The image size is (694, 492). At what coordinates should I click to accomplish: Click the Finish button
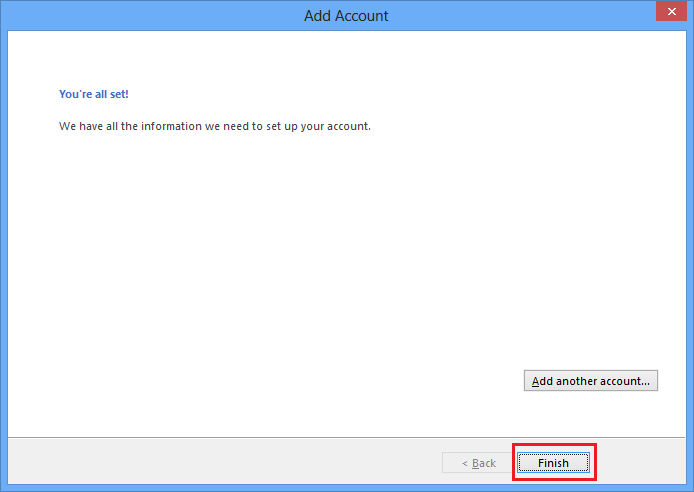[x=553, y=463]
